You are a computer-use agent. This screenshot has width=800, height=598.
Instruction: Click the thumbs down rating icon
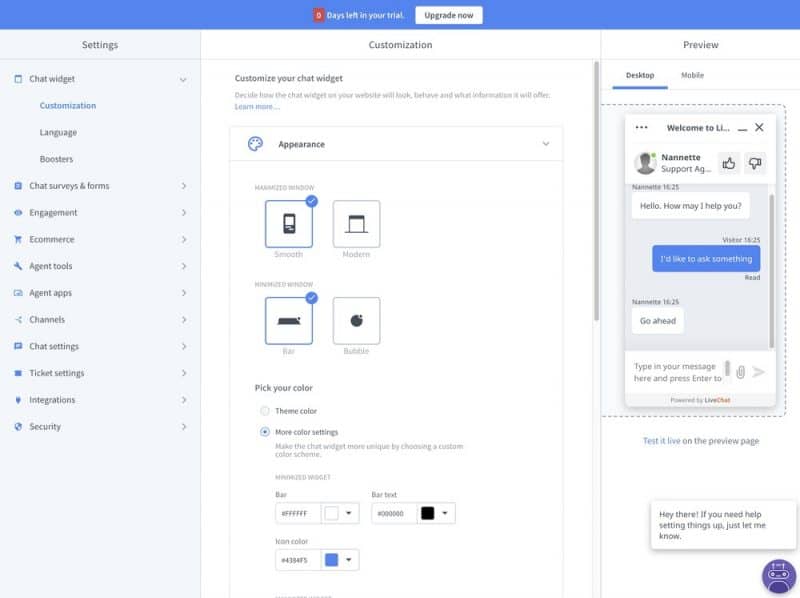[x=755, y=163]
